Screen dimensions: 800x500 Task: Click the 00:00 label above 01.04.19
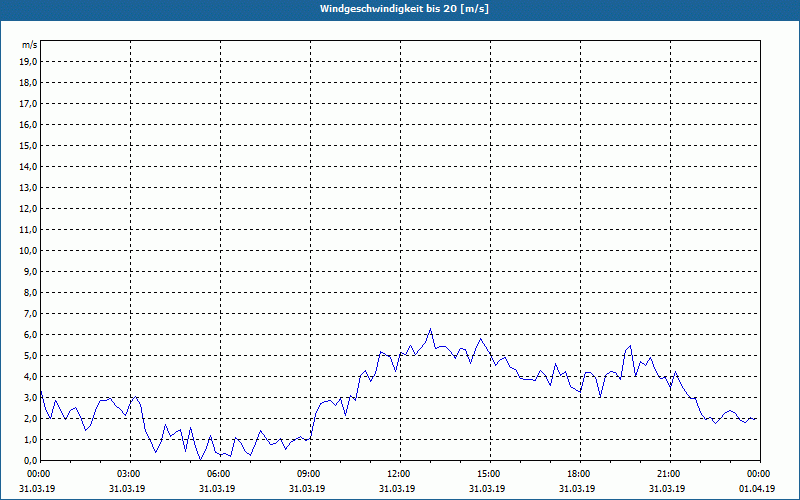coord(760,474)
